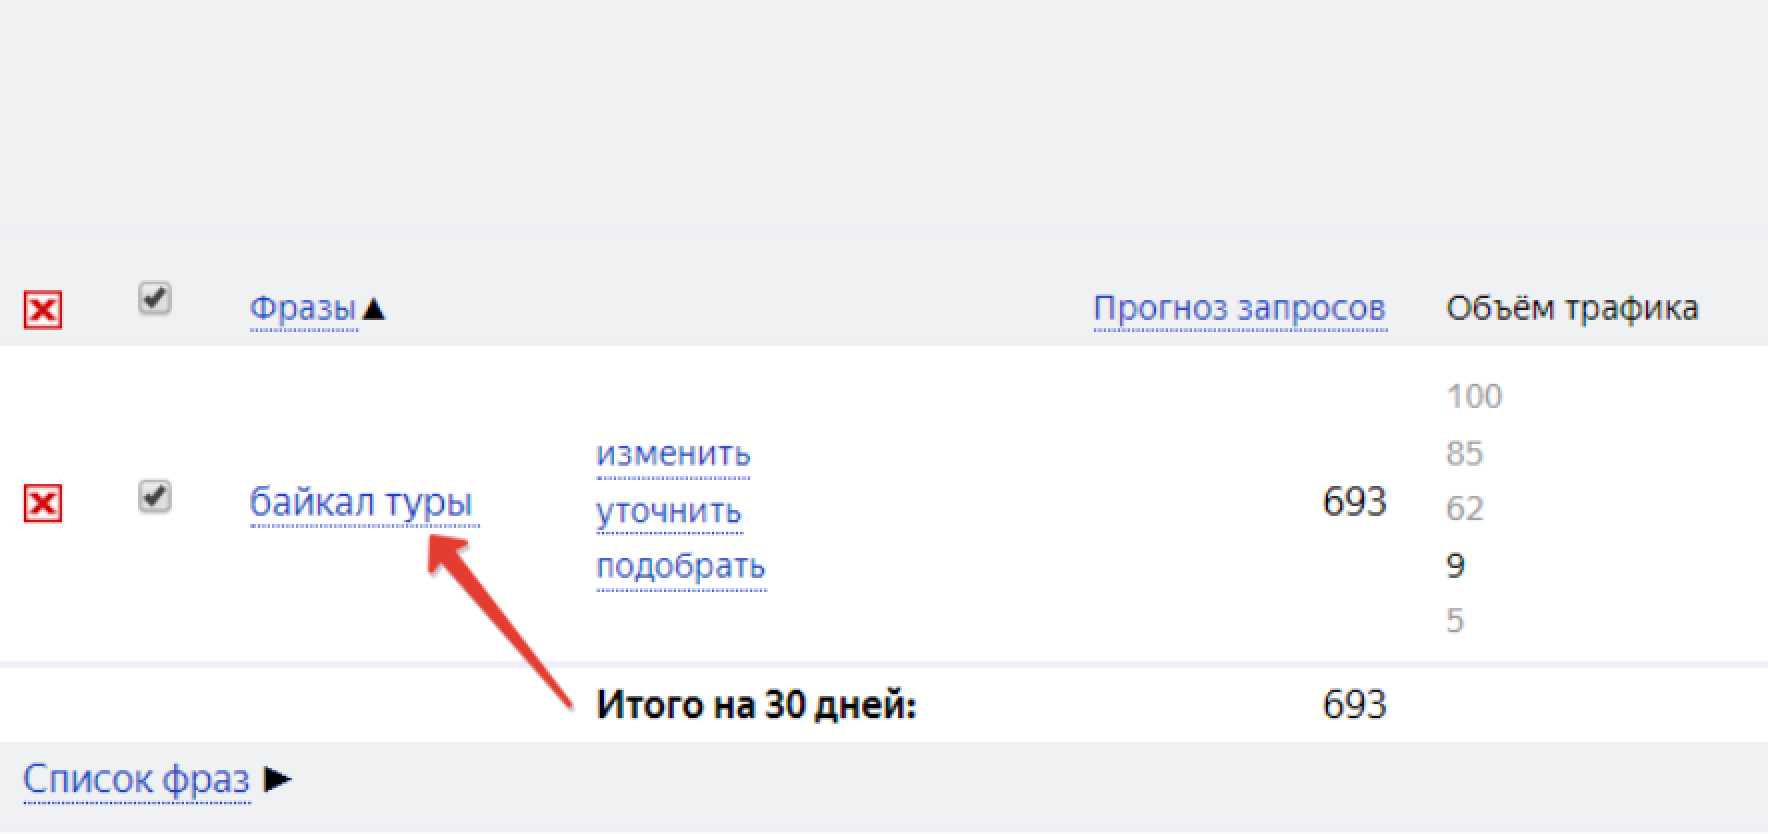
Task: Click the sort arrow beside Фразы
Action: (x=374, y=309)
